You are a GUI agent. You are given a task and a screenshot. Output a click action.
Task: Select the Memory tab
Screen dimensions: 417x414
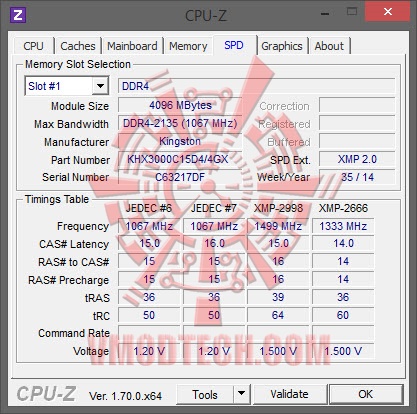click(188, 46)
